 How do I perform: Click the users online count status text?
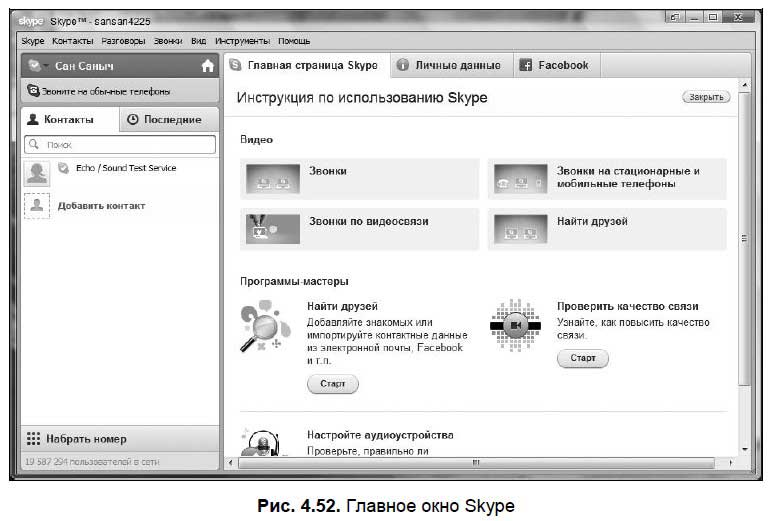click(92, 462)
